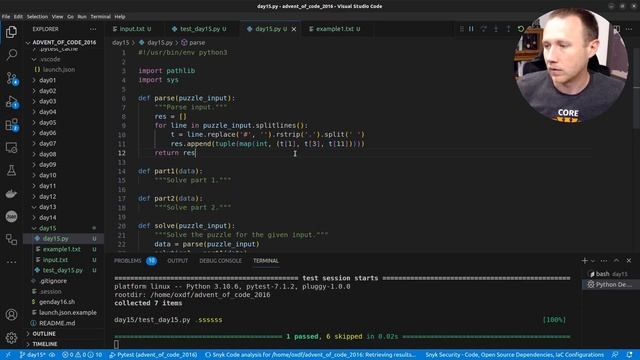Open the Search view in activity bar

click(11, 54)
